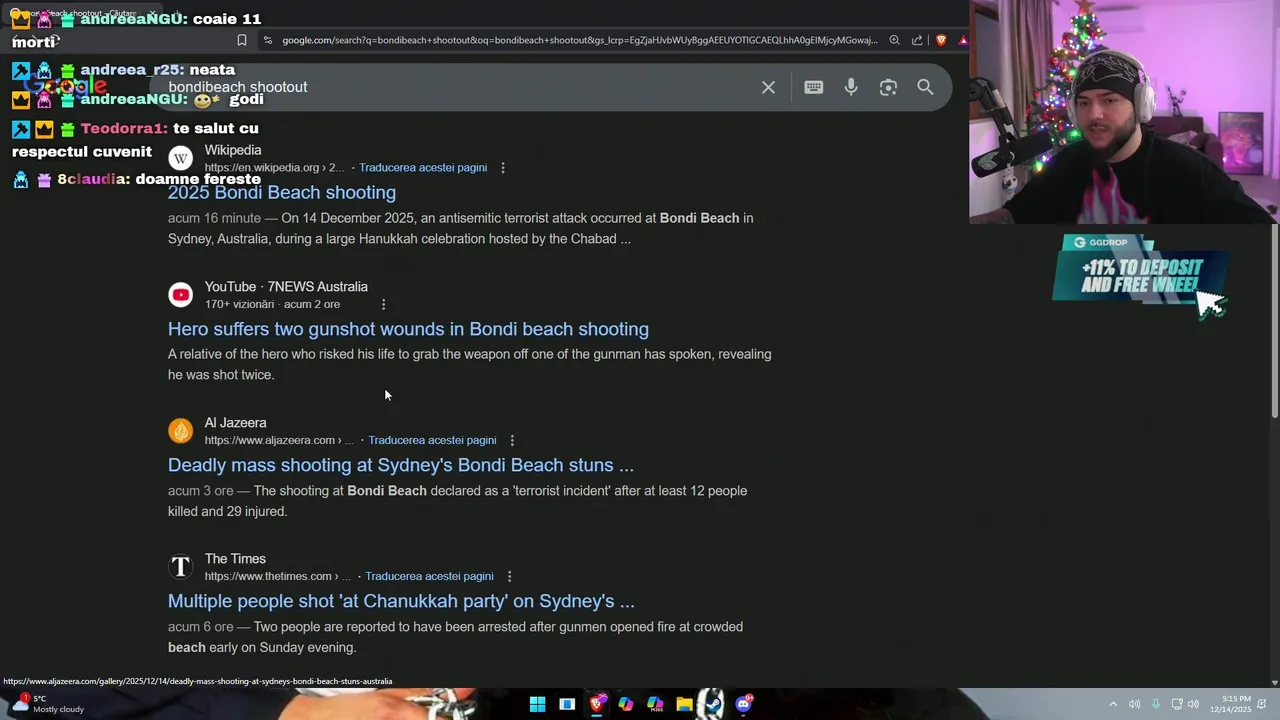Viewport: 1280px width, 720px height.
Task: Open Brave browser from the taskbar
Action: (x=597, y=704)
